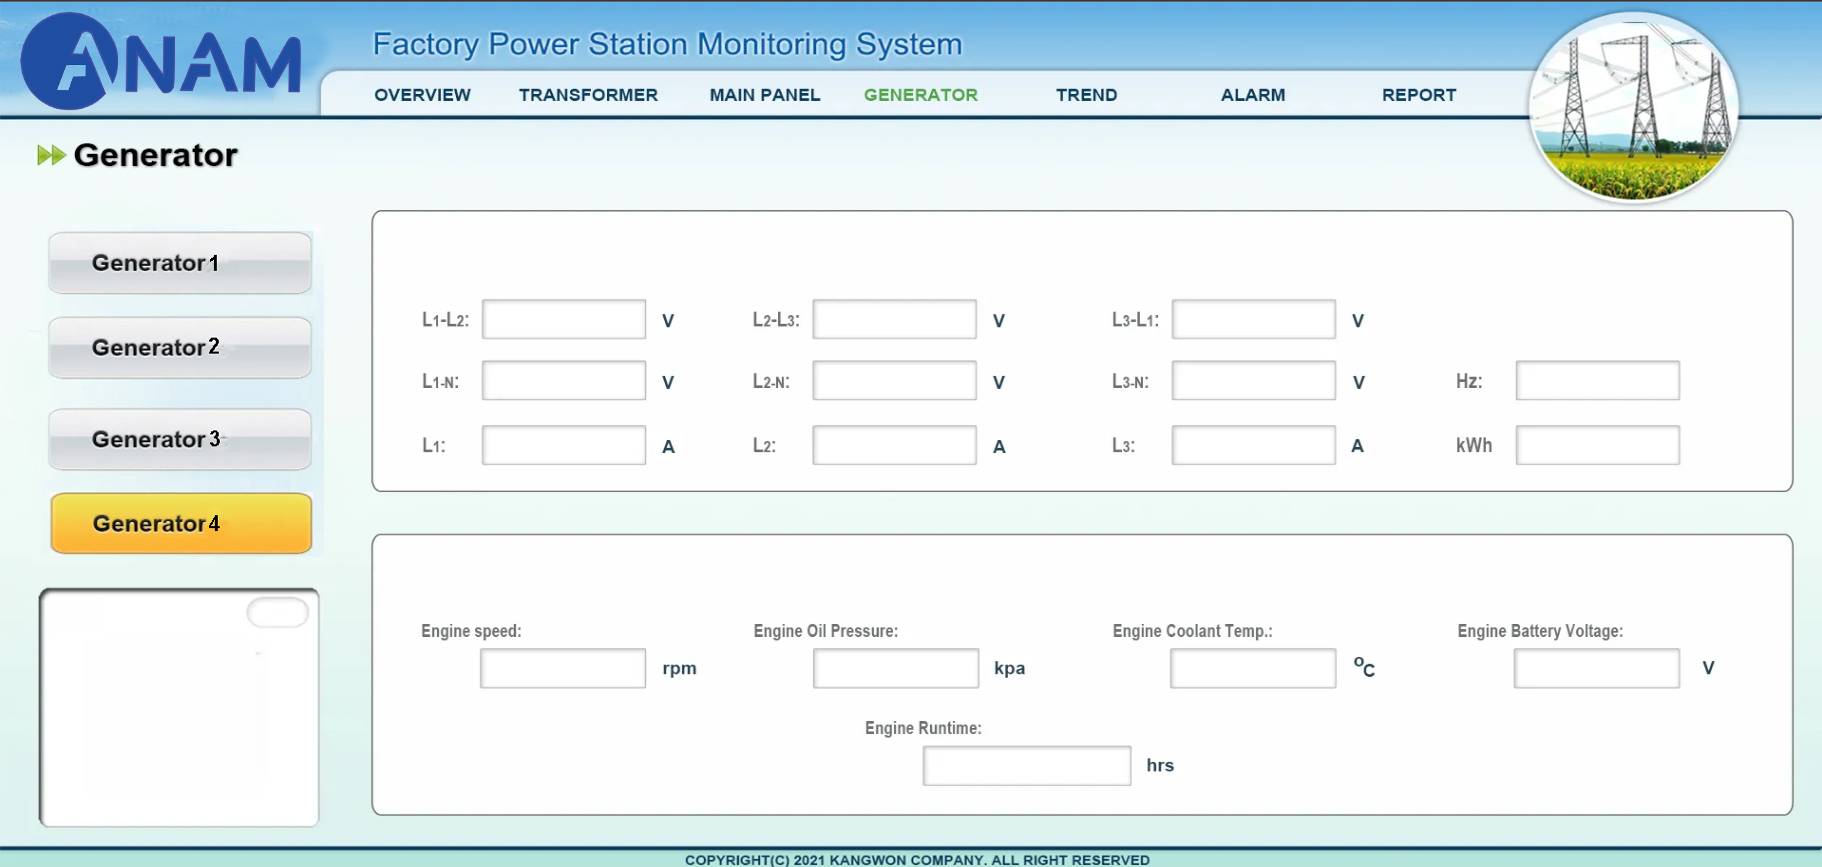Select the Engine speed rpm field
Image resolution: width=1822 pixels, height=867 pixels.
[x=563, y=668]
